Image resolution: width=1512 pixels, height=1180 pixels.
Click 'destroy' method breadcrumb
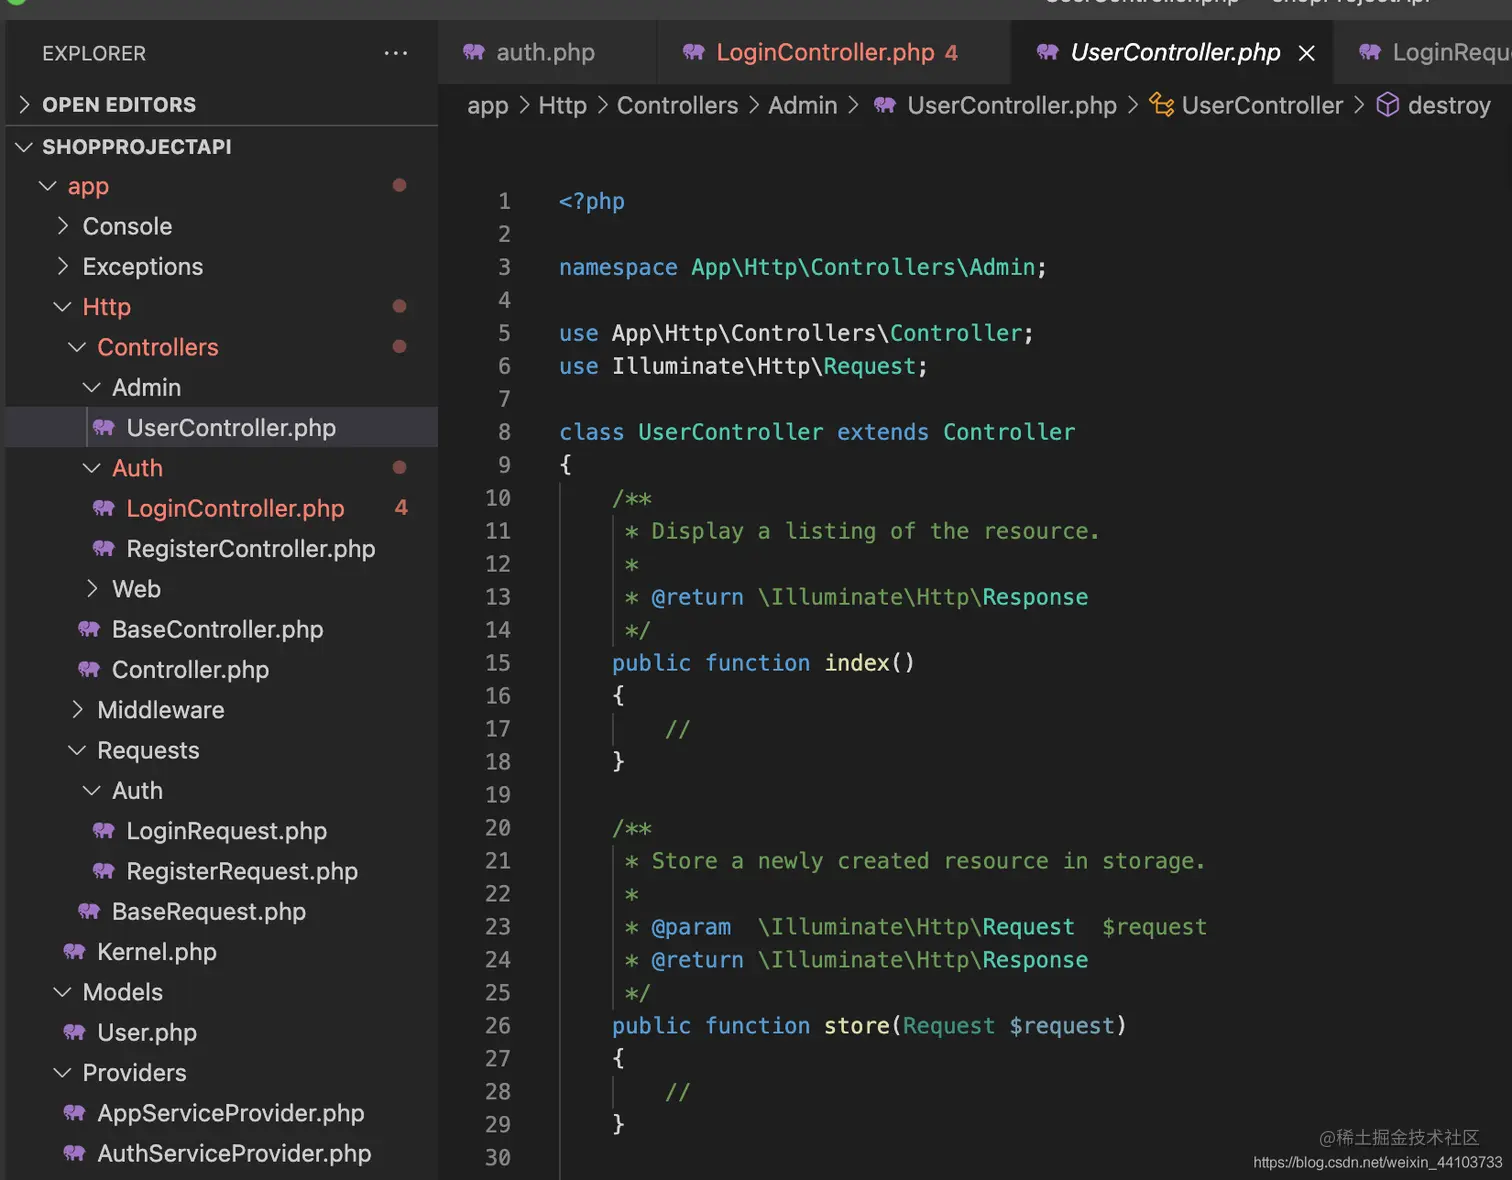click(1449, 105)
